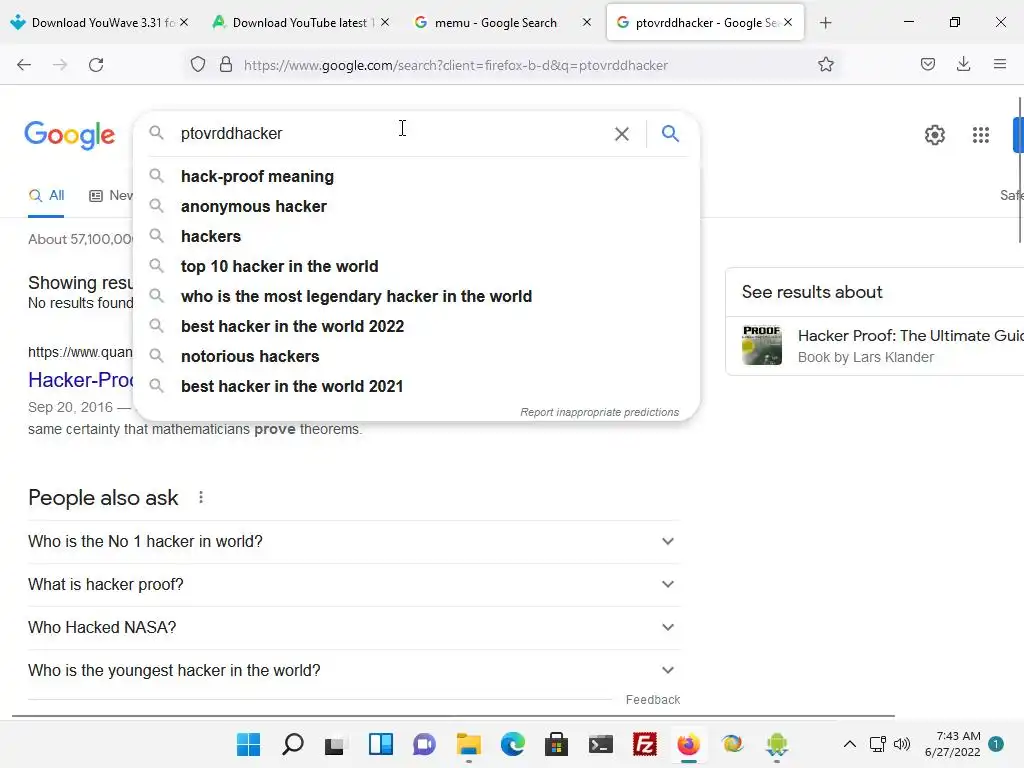Open the Firefox hamburger menu
The image size is (1024, 768).
pyautogui.click(x=999, y=65)
